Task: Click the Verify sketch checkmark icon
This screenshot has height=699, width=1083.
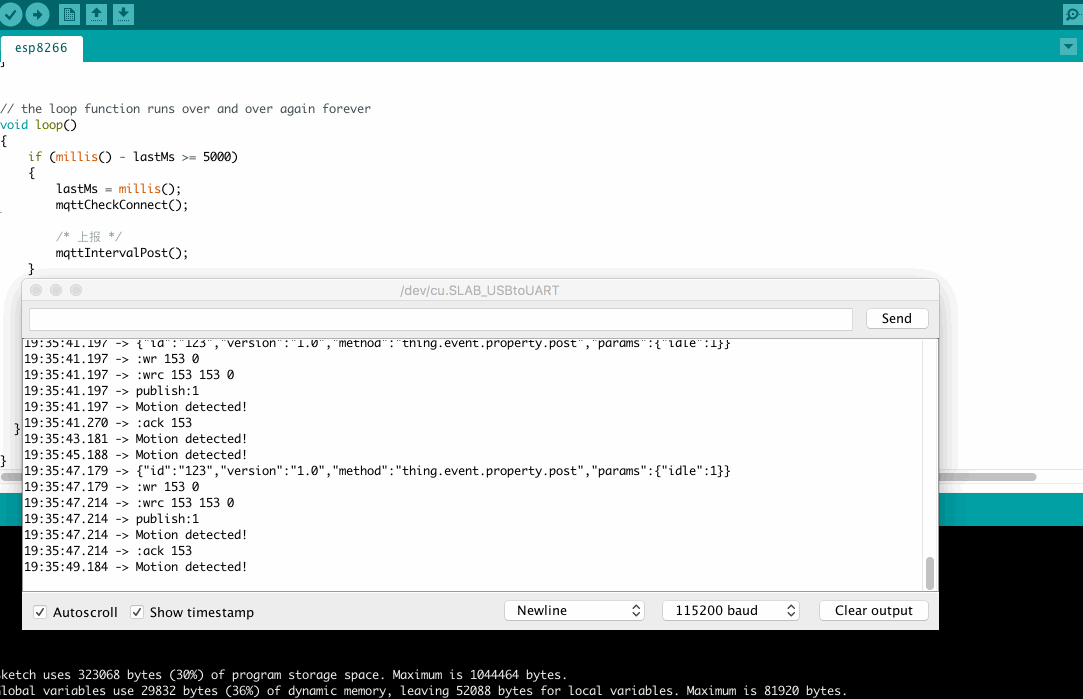Action: (x=11, y=14)
